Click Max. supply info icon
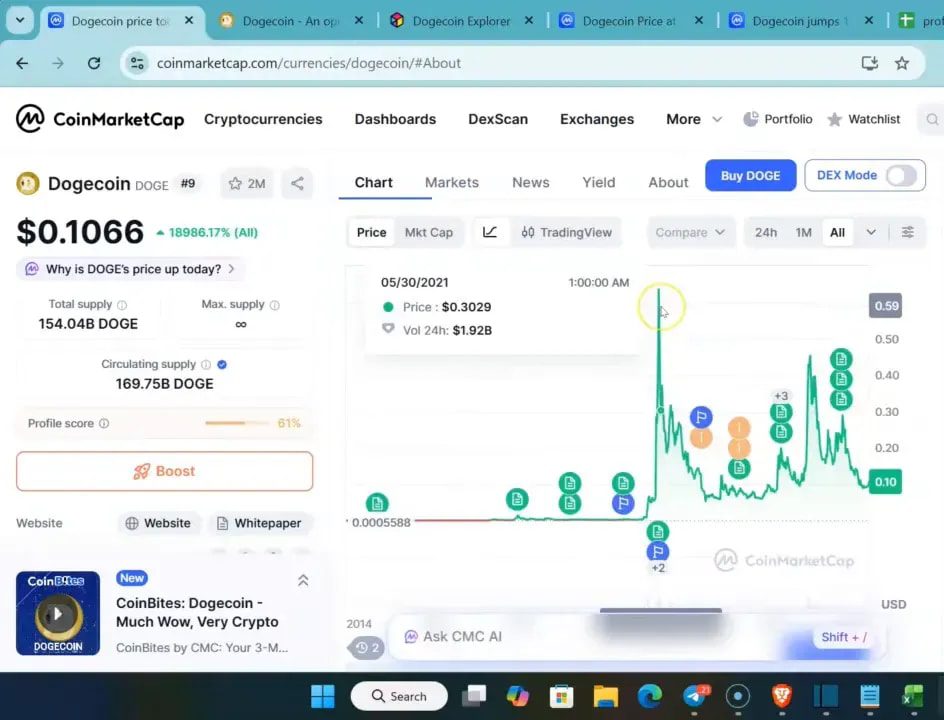The height and width of the screenshot is (720, 944). 275,305
